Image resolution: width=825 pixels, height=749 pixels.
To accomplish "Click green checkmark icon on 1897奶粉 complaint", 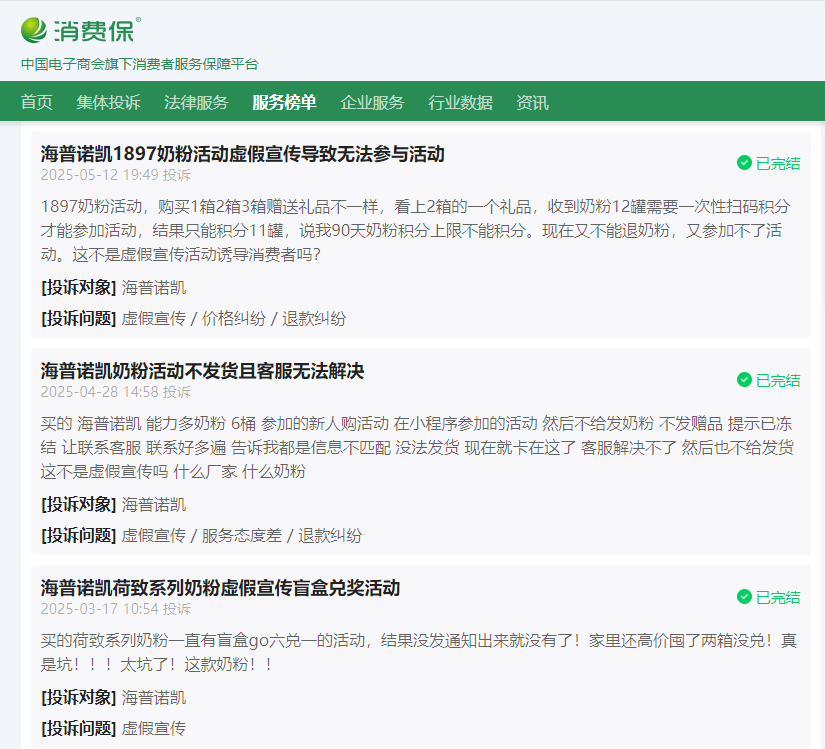I will click(x=744, y=163).
